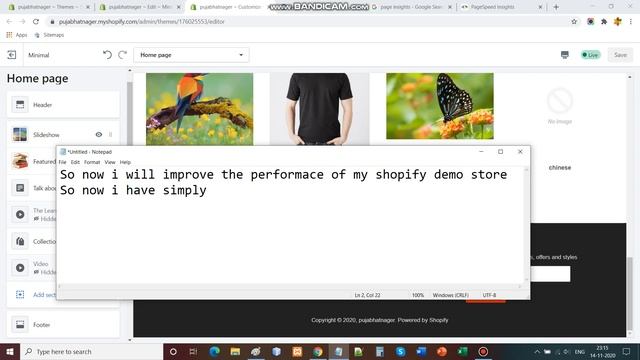640x360 pixels.
Task: Click the Bandicam recorder taskbar icon
Action: 483,351
